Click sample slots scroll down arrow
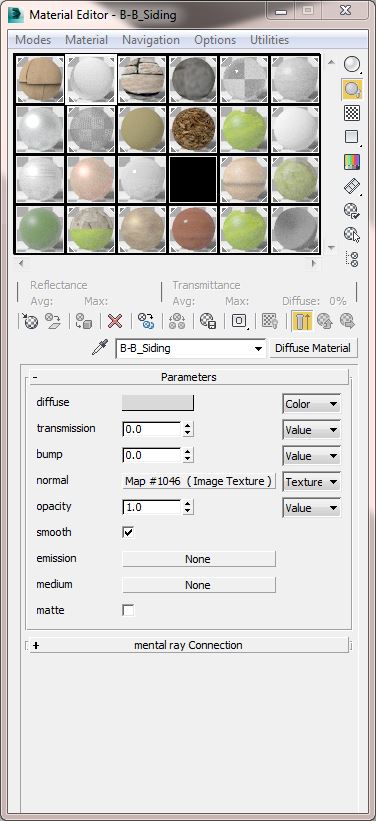The height and width of the screenshot is (821, 376). click(x=330, y=248)
